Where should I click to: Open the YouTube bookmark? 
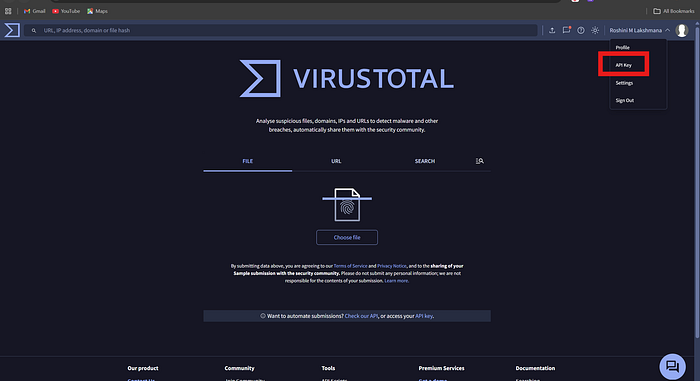coord(66,11)
